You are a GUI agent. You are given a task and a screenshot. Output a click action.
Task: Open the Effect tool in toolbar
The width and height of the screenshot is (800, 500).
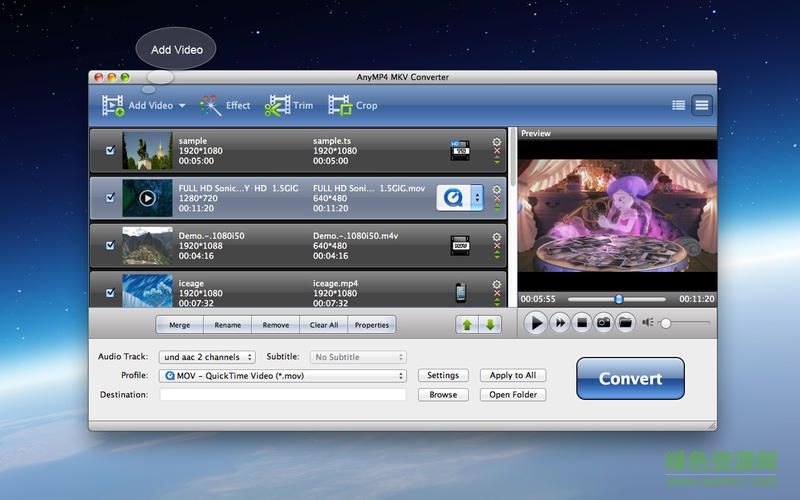tap(225, 105)
